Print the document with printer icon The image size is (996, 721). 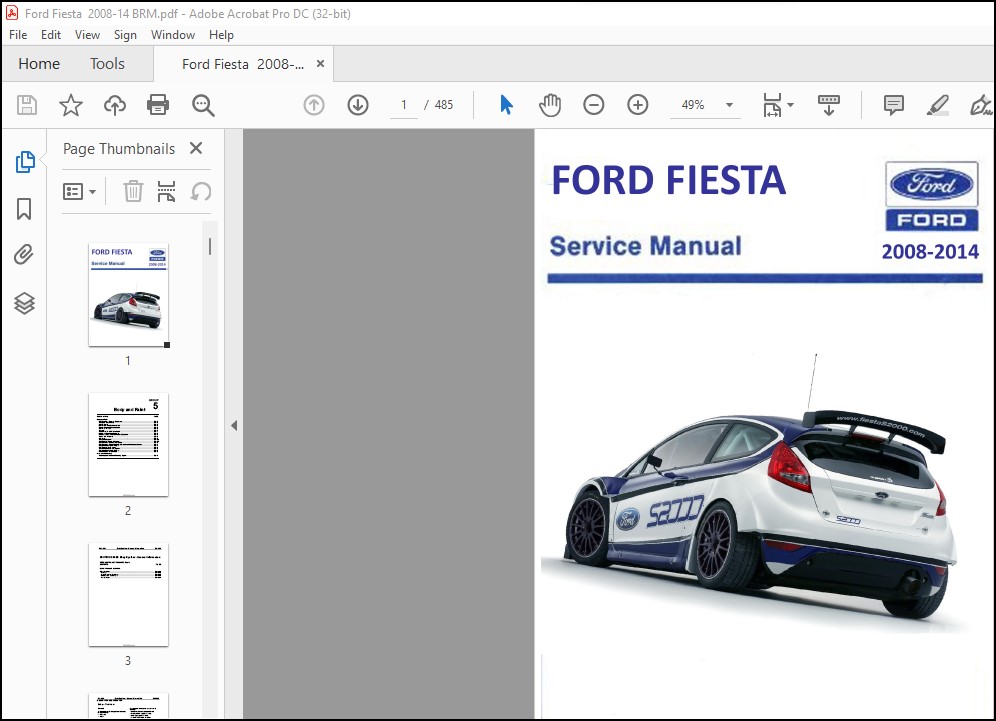coord(158,105)
